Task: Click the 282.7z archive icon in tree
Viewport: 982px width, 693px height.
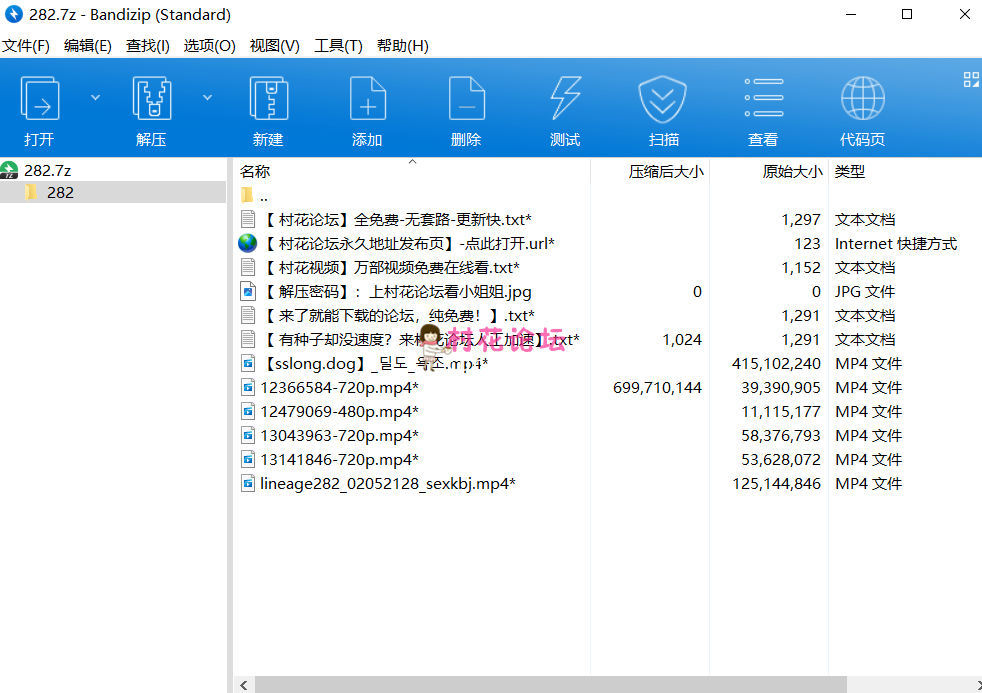Action: pos(9,170)
